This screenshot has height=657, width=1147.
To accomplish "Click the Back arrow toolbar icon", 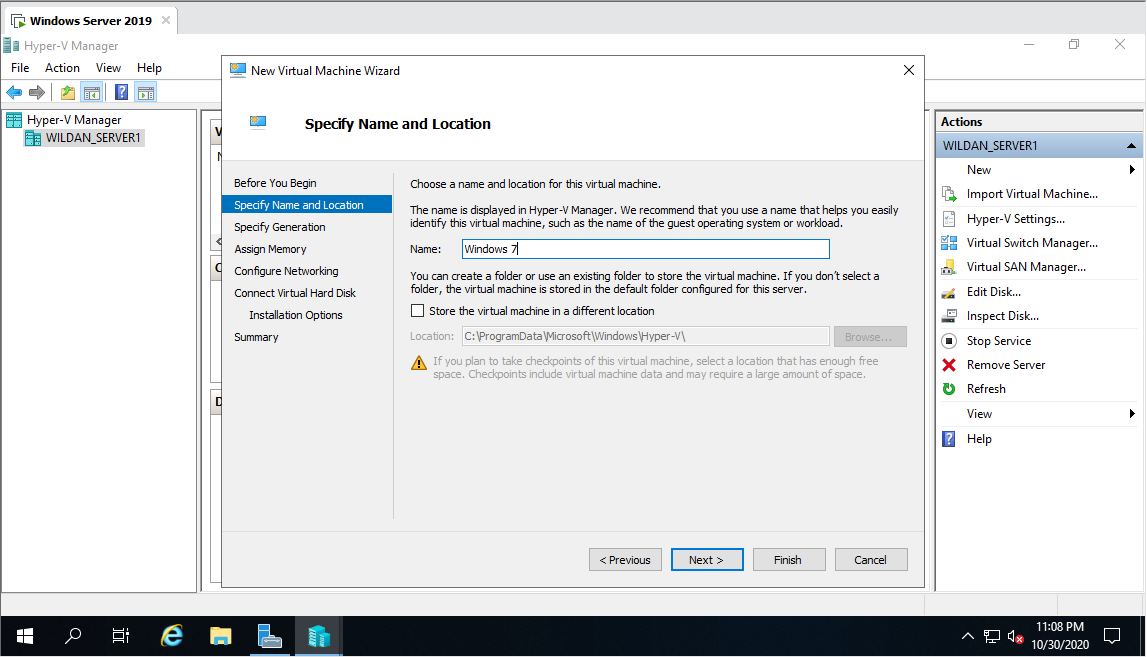I will 14,92.
